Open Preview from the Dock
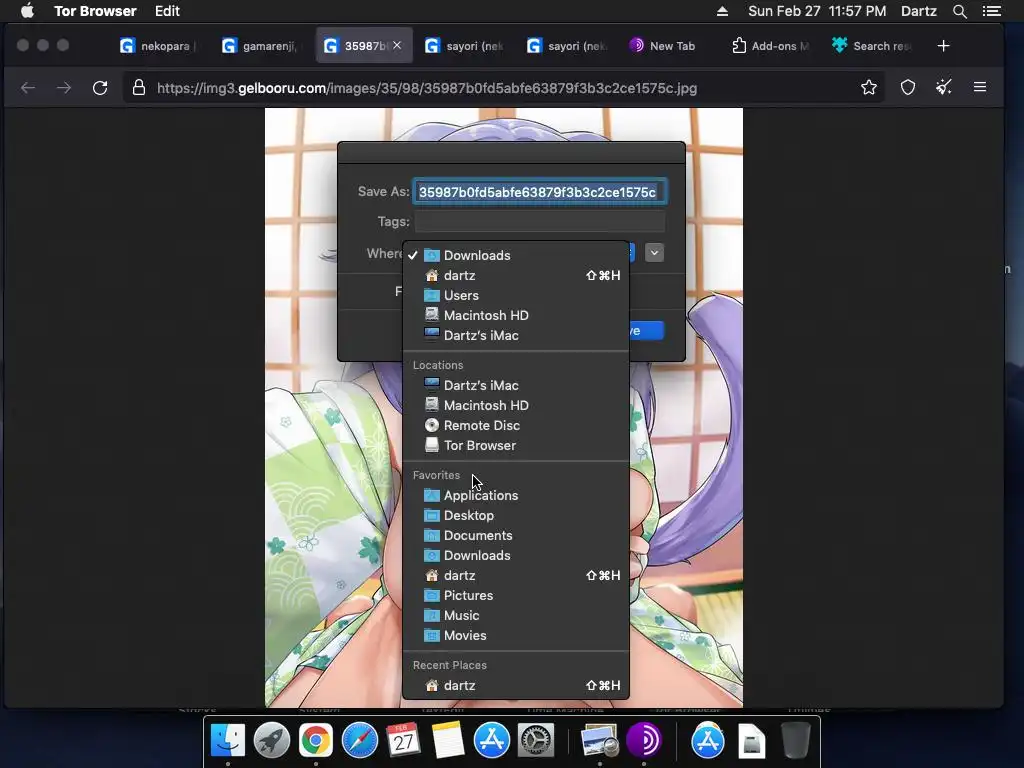Image resolution: width=1024 pixels, height=768 pixels. tap(600, 741)
